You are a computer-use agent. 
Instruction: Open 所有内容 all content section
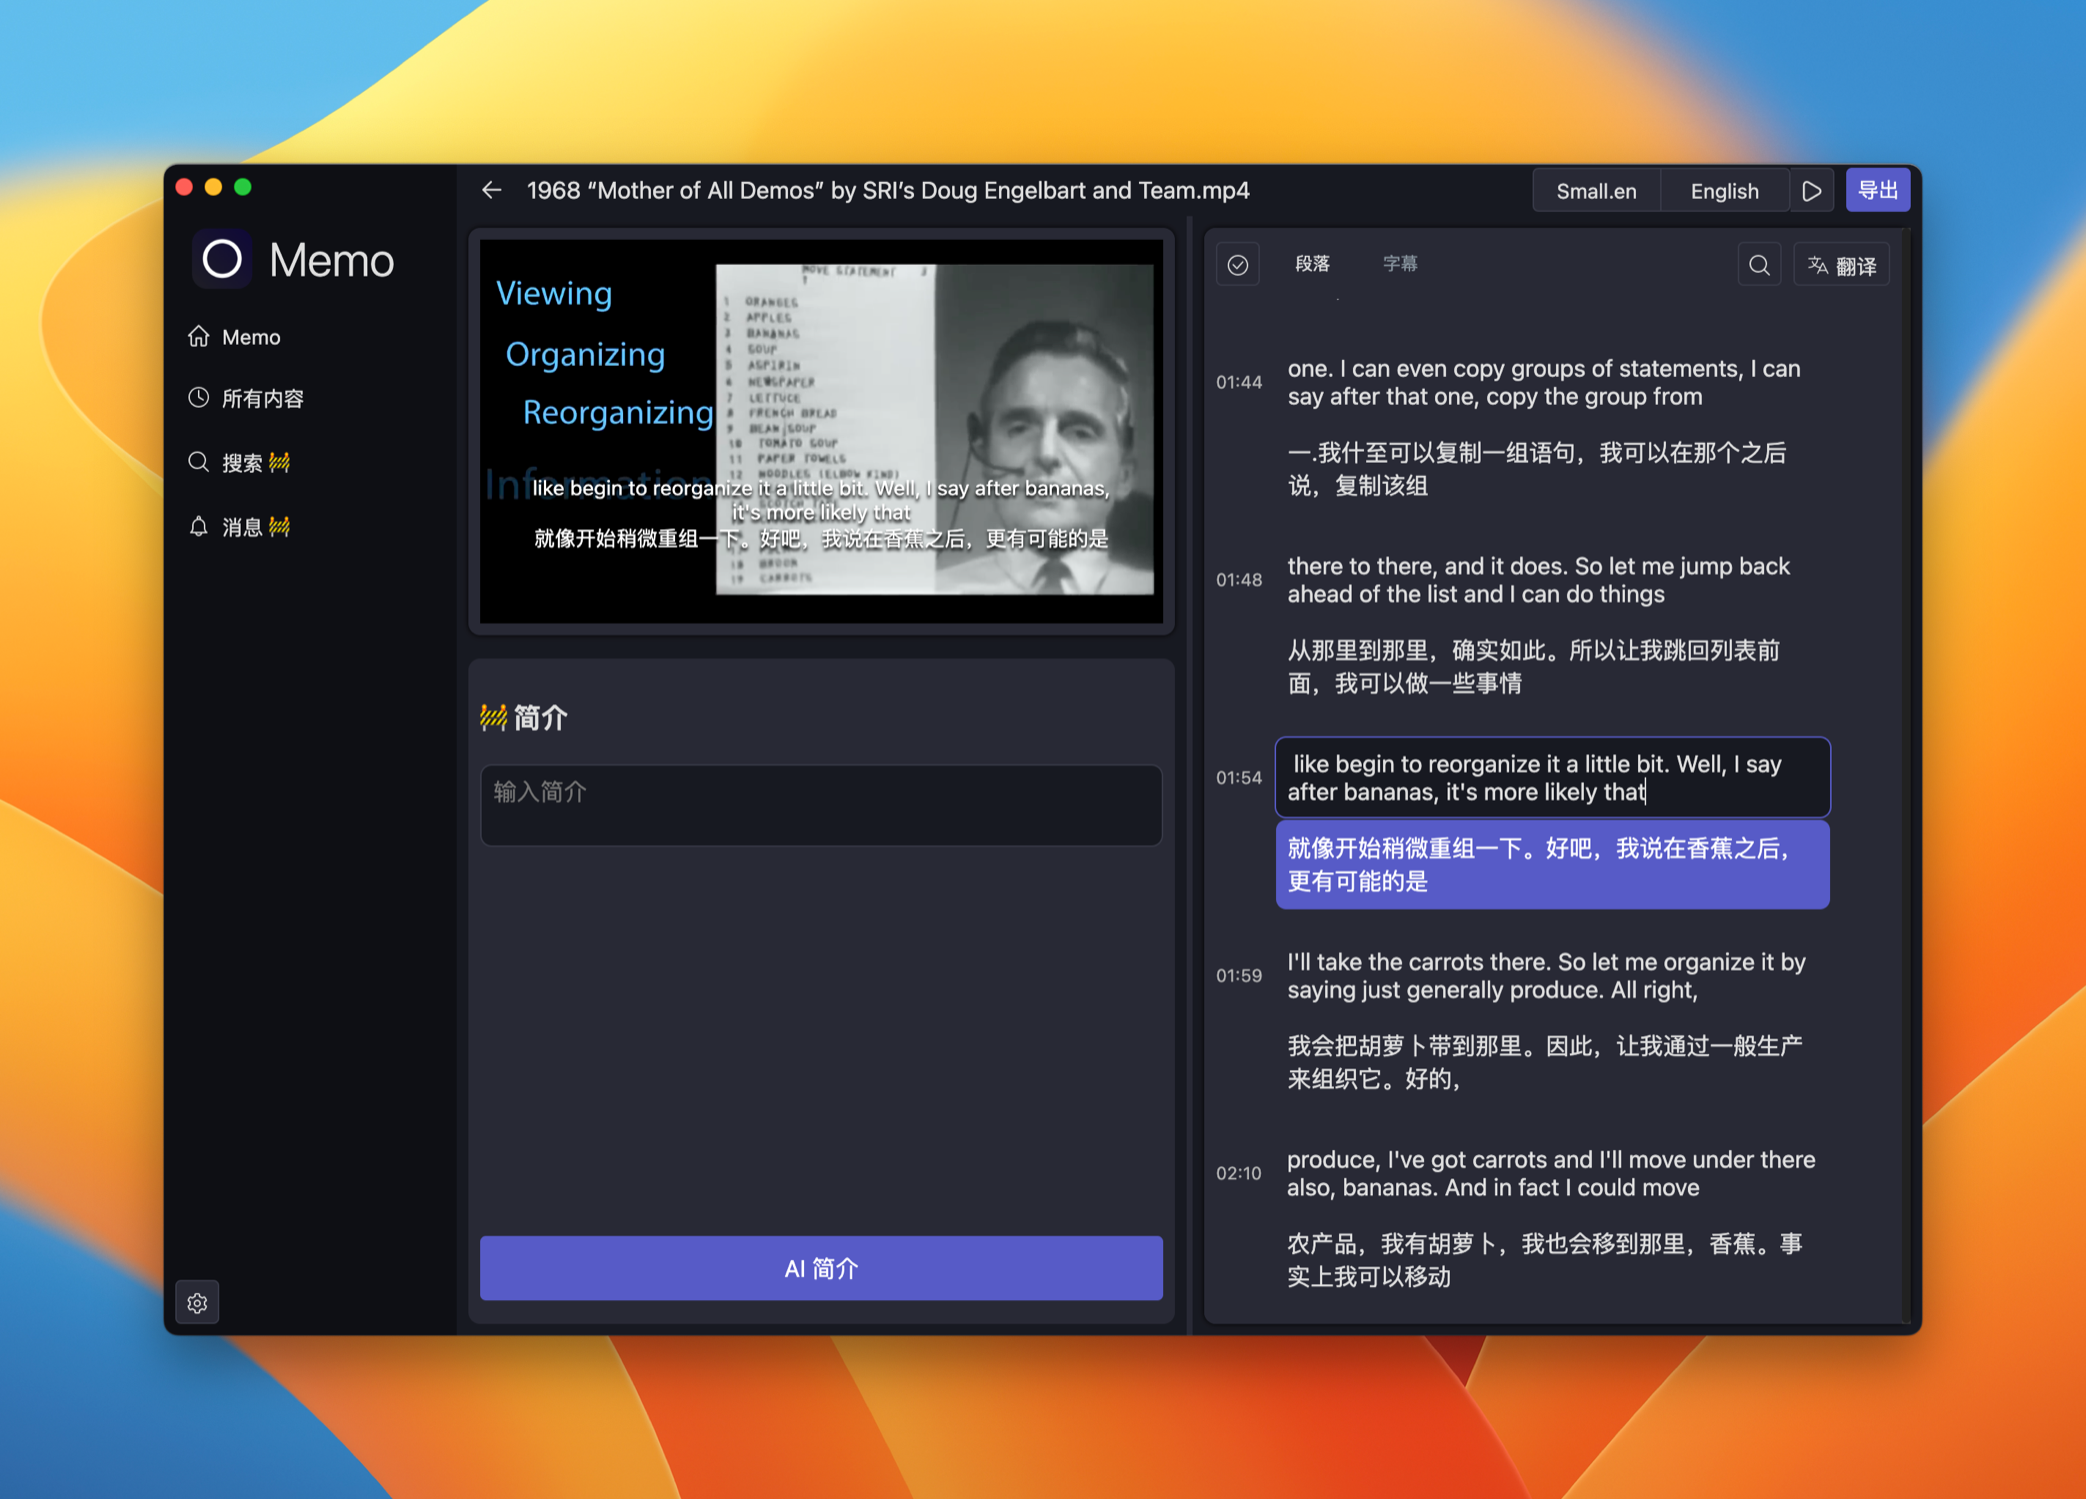tap(262, 399)
